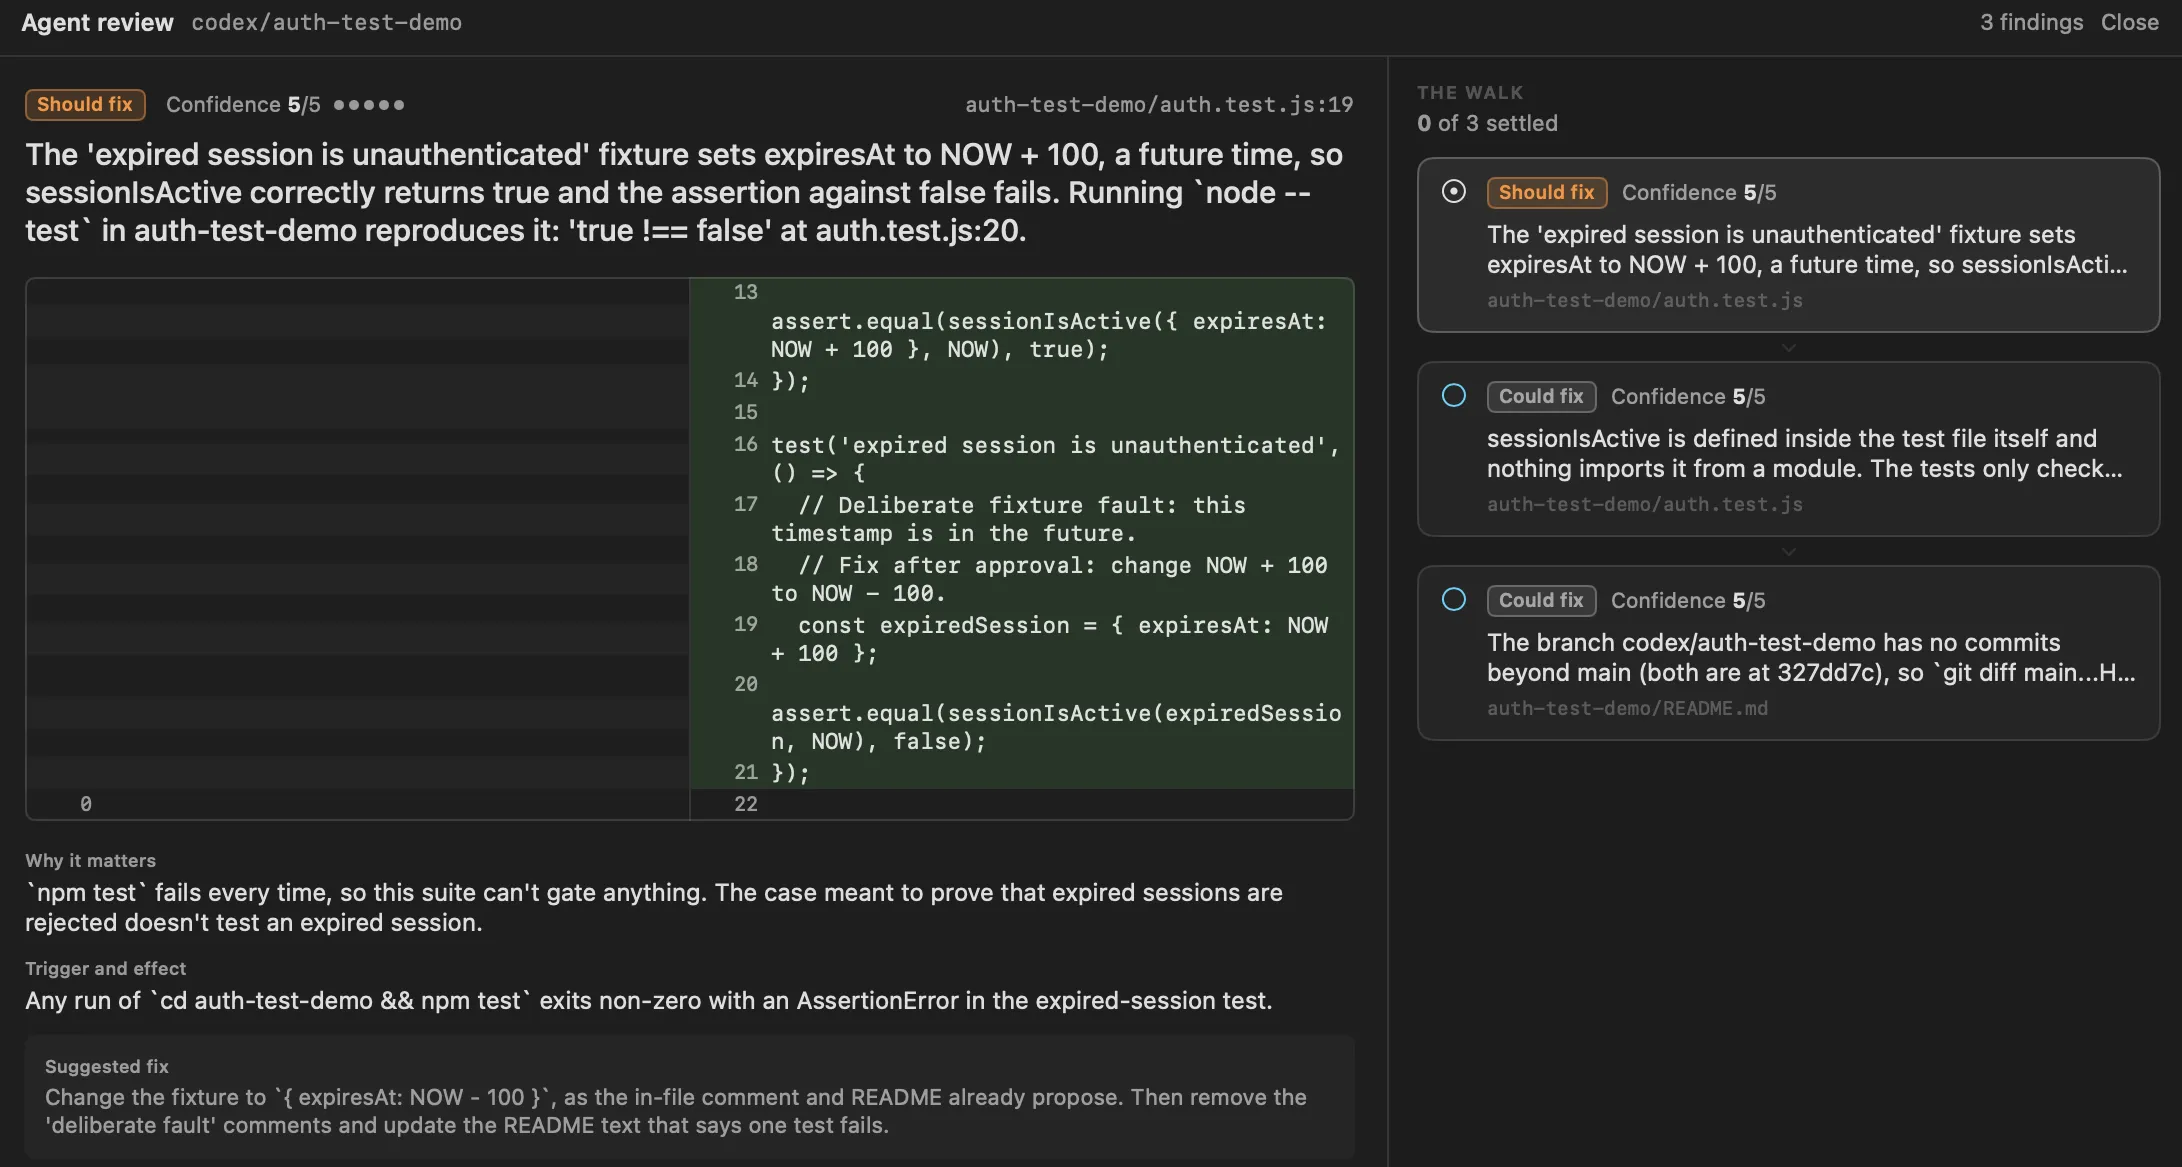Click the 'Should fix' badge in The Walk list
This screenshot has width=2182, height=1167.
1546,192
